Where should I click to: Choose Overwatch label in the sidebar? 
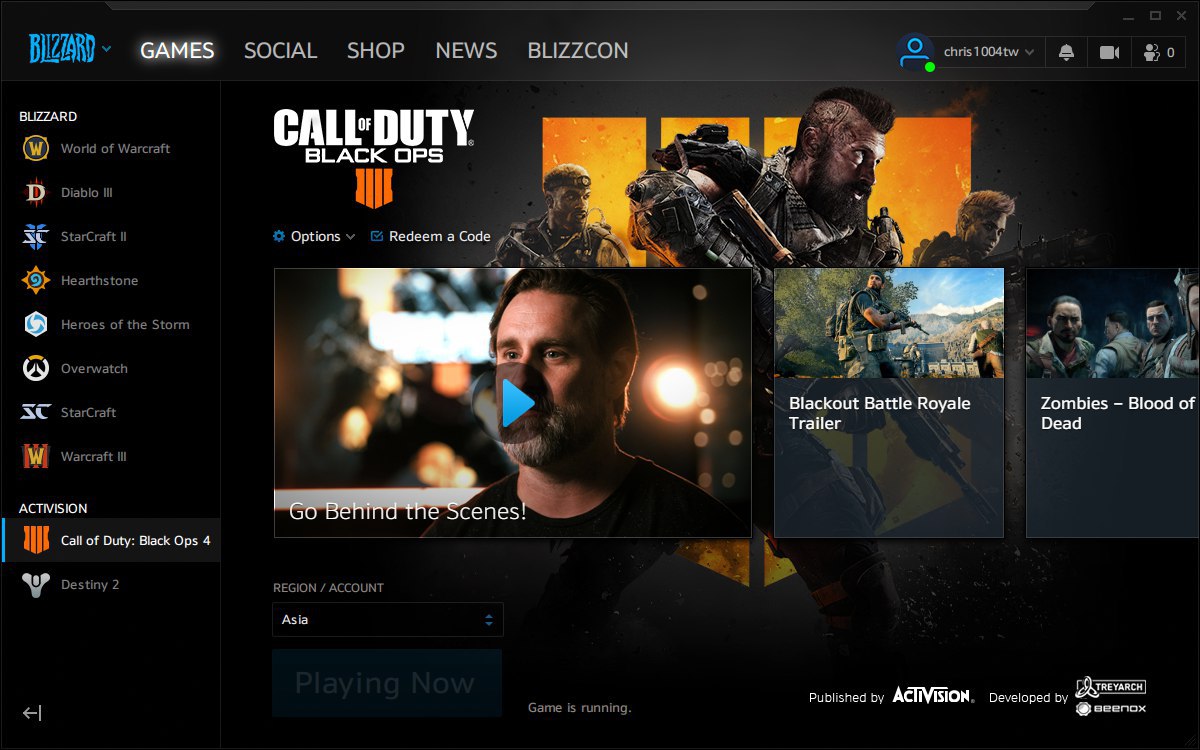(94, 368)
